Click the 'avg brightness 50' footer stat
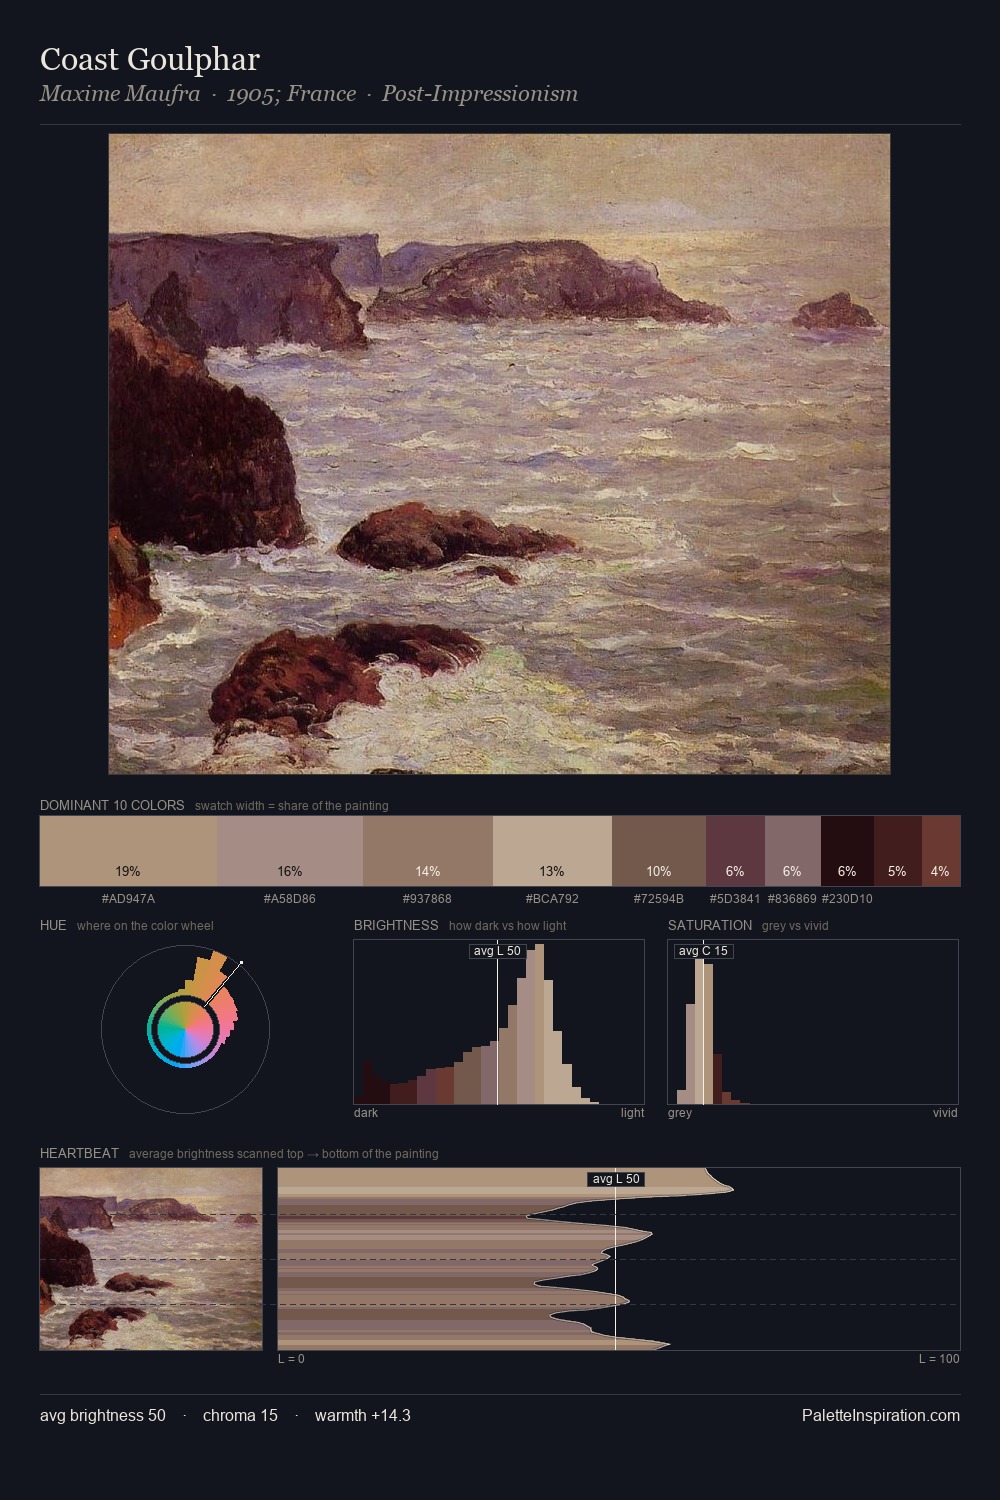Screen dimensions: 1000x1500 pyautogui.click(x=103, y=1415)
